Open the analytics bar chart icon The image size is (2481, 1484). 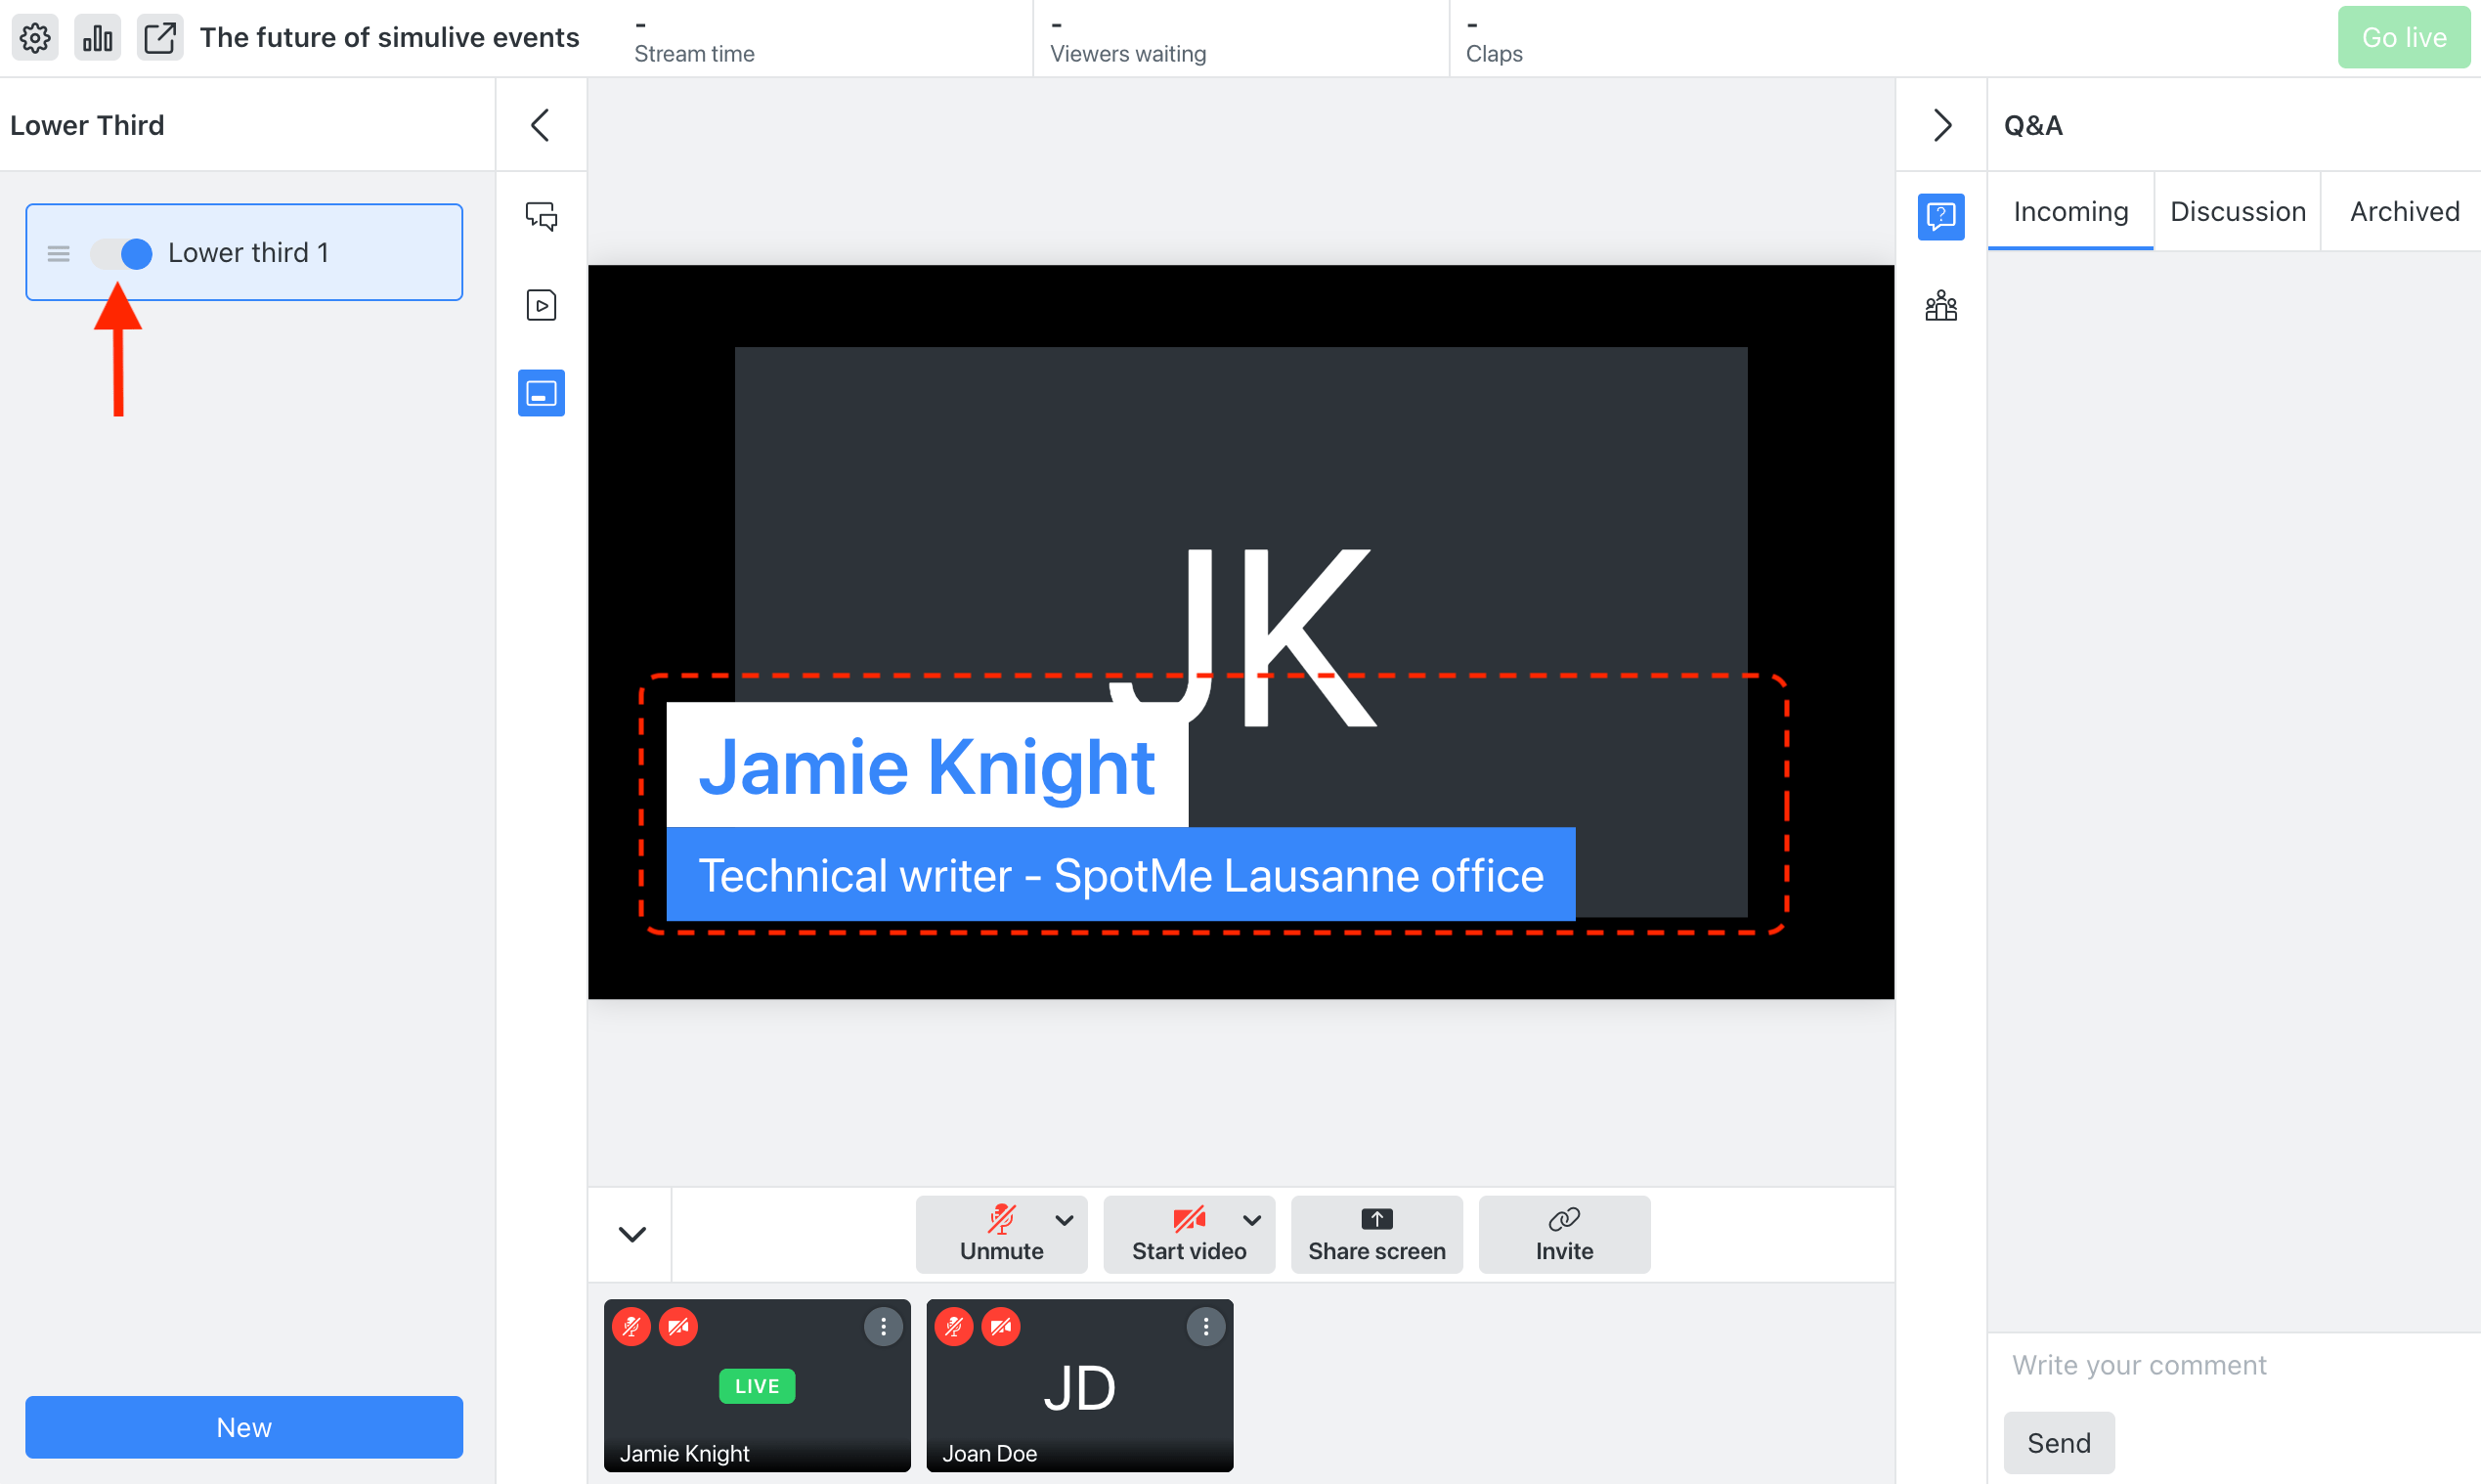click(97, 37)
